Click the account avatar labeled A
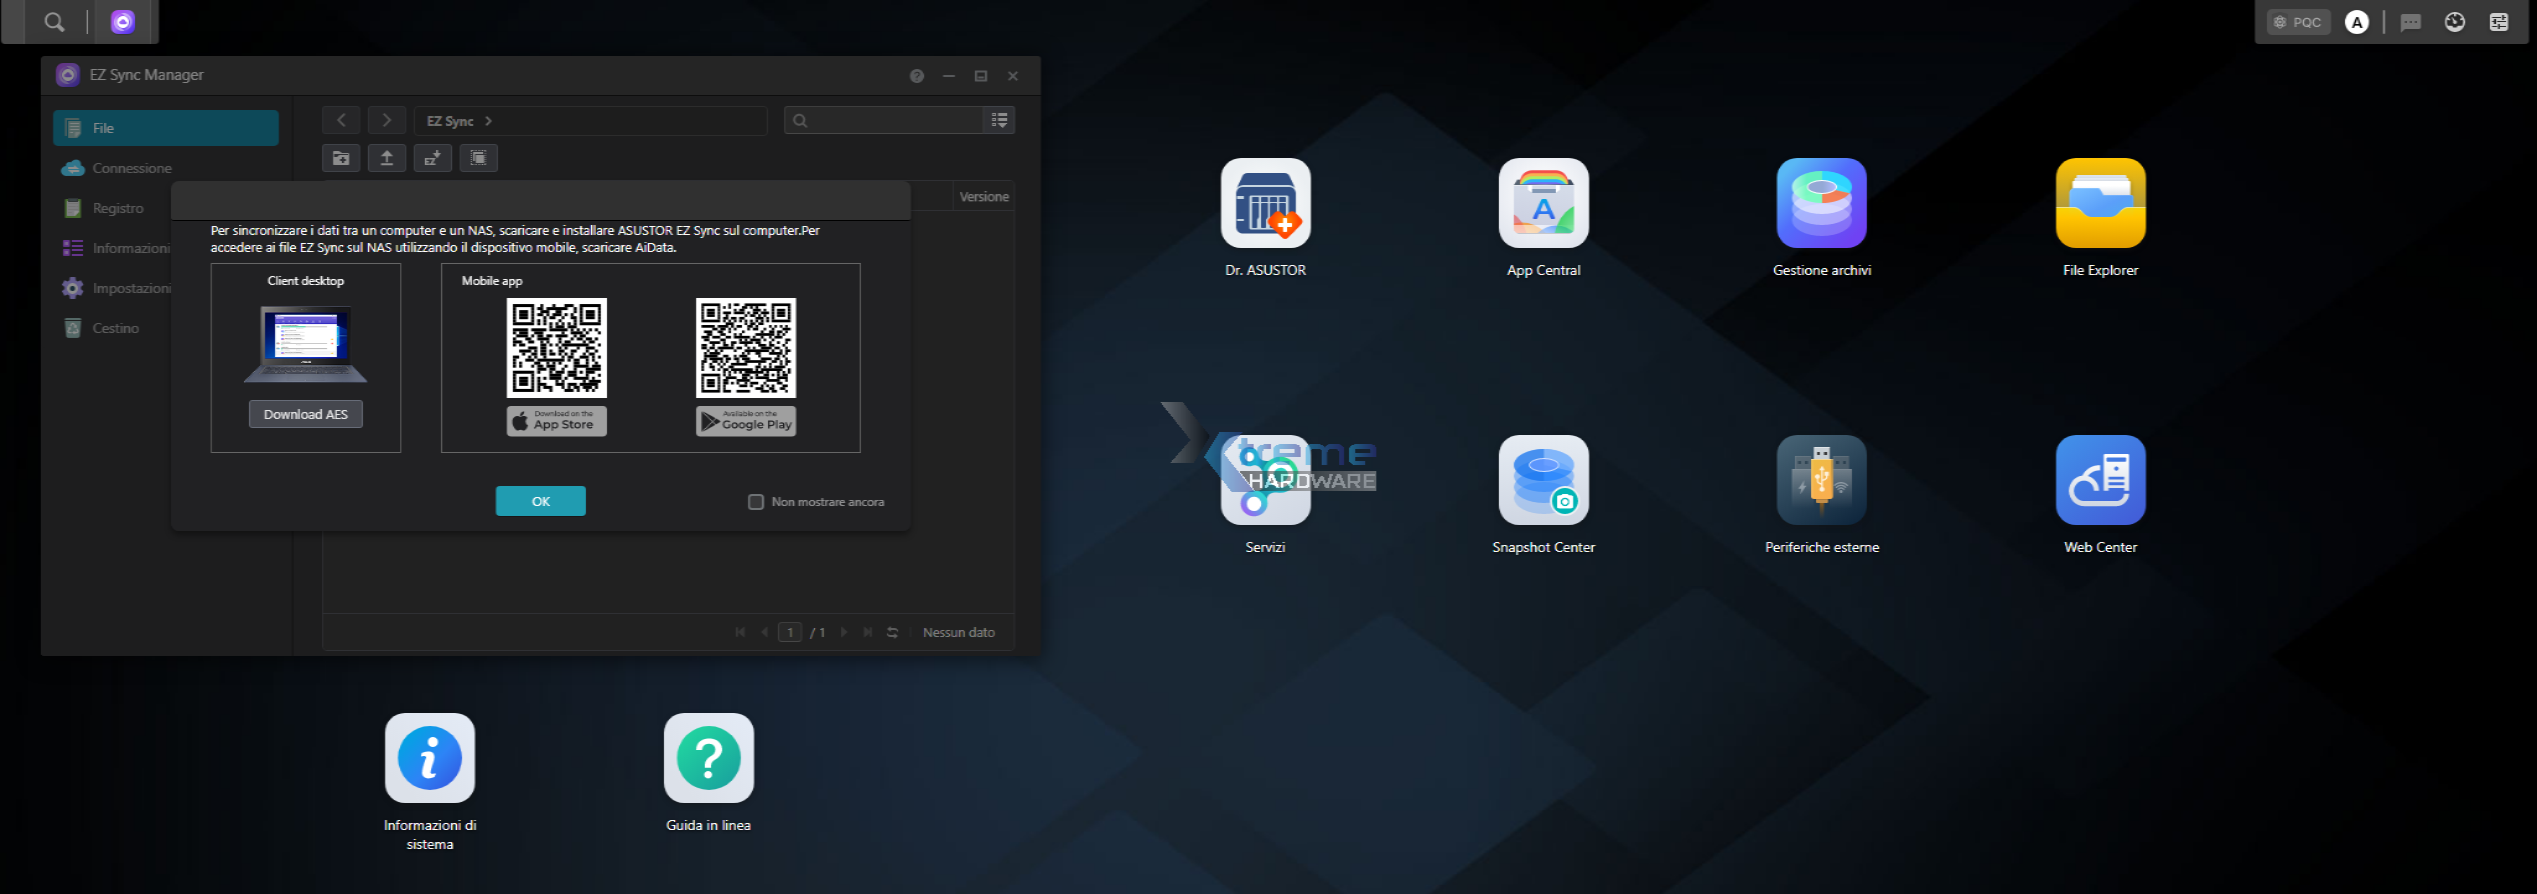The height and width of the screenshot is (894, 2537). [x=2357, y=22]
